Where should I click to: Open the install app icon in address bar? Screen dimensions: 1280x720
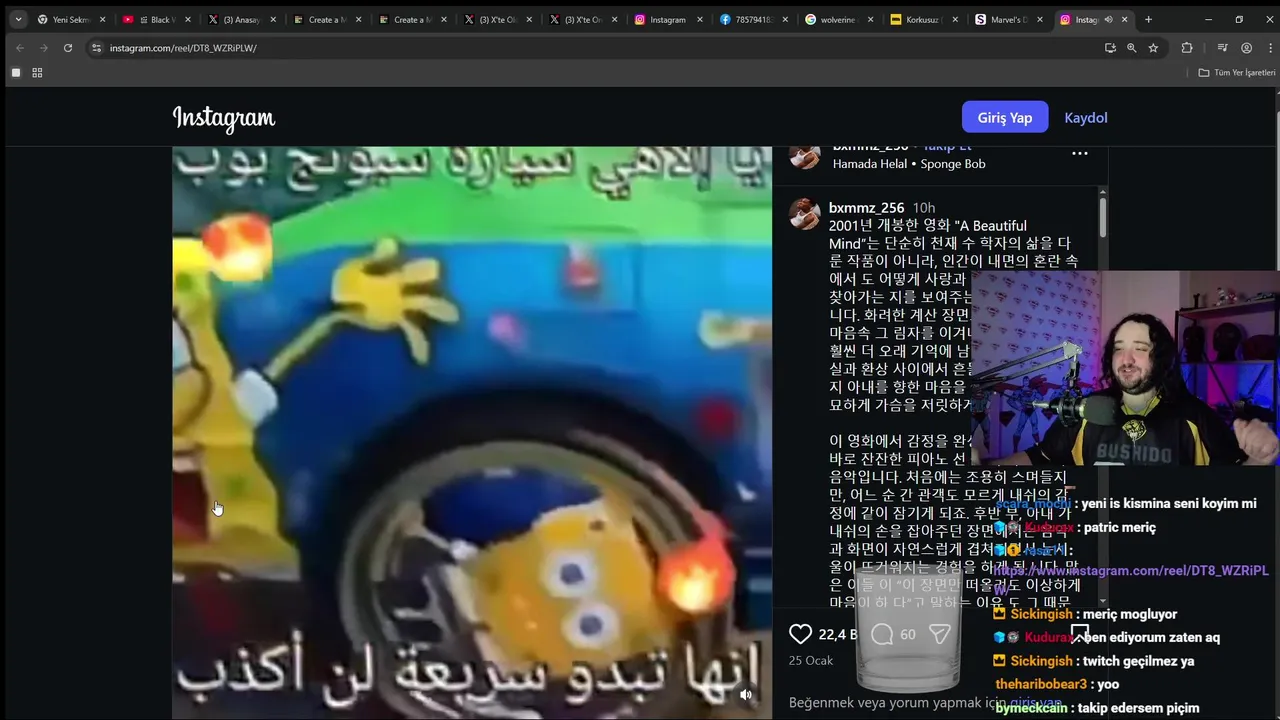tap(1110, 47)
